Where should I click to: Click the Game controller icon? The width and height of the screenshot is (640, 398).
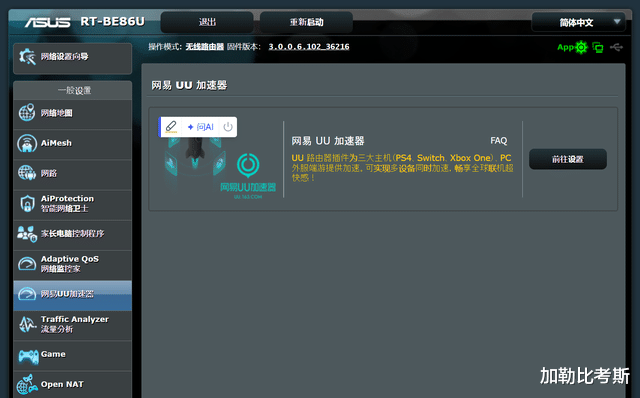tap(28, 355)
